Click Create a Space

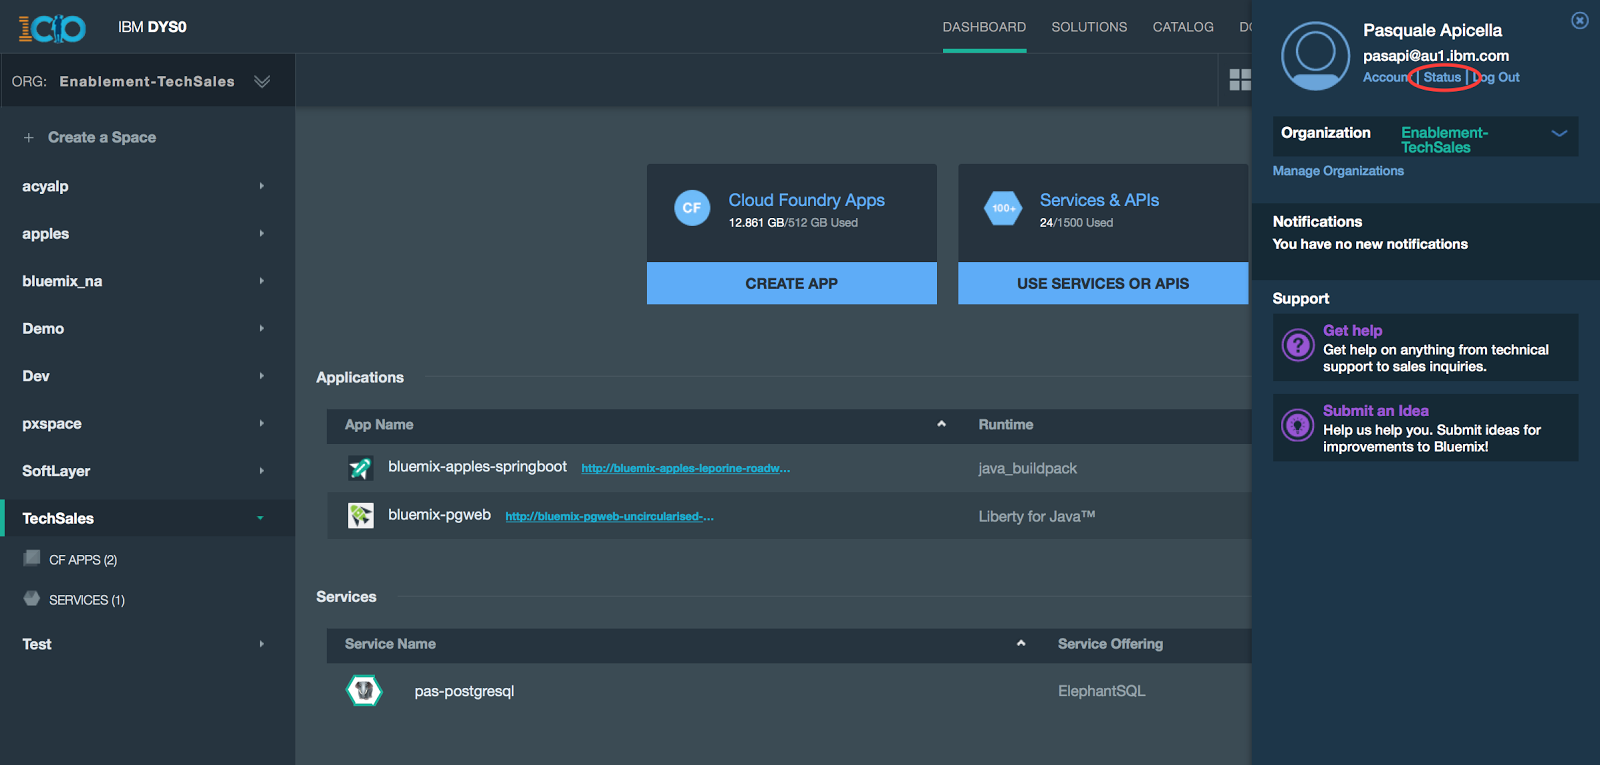(x=102, y=138)
